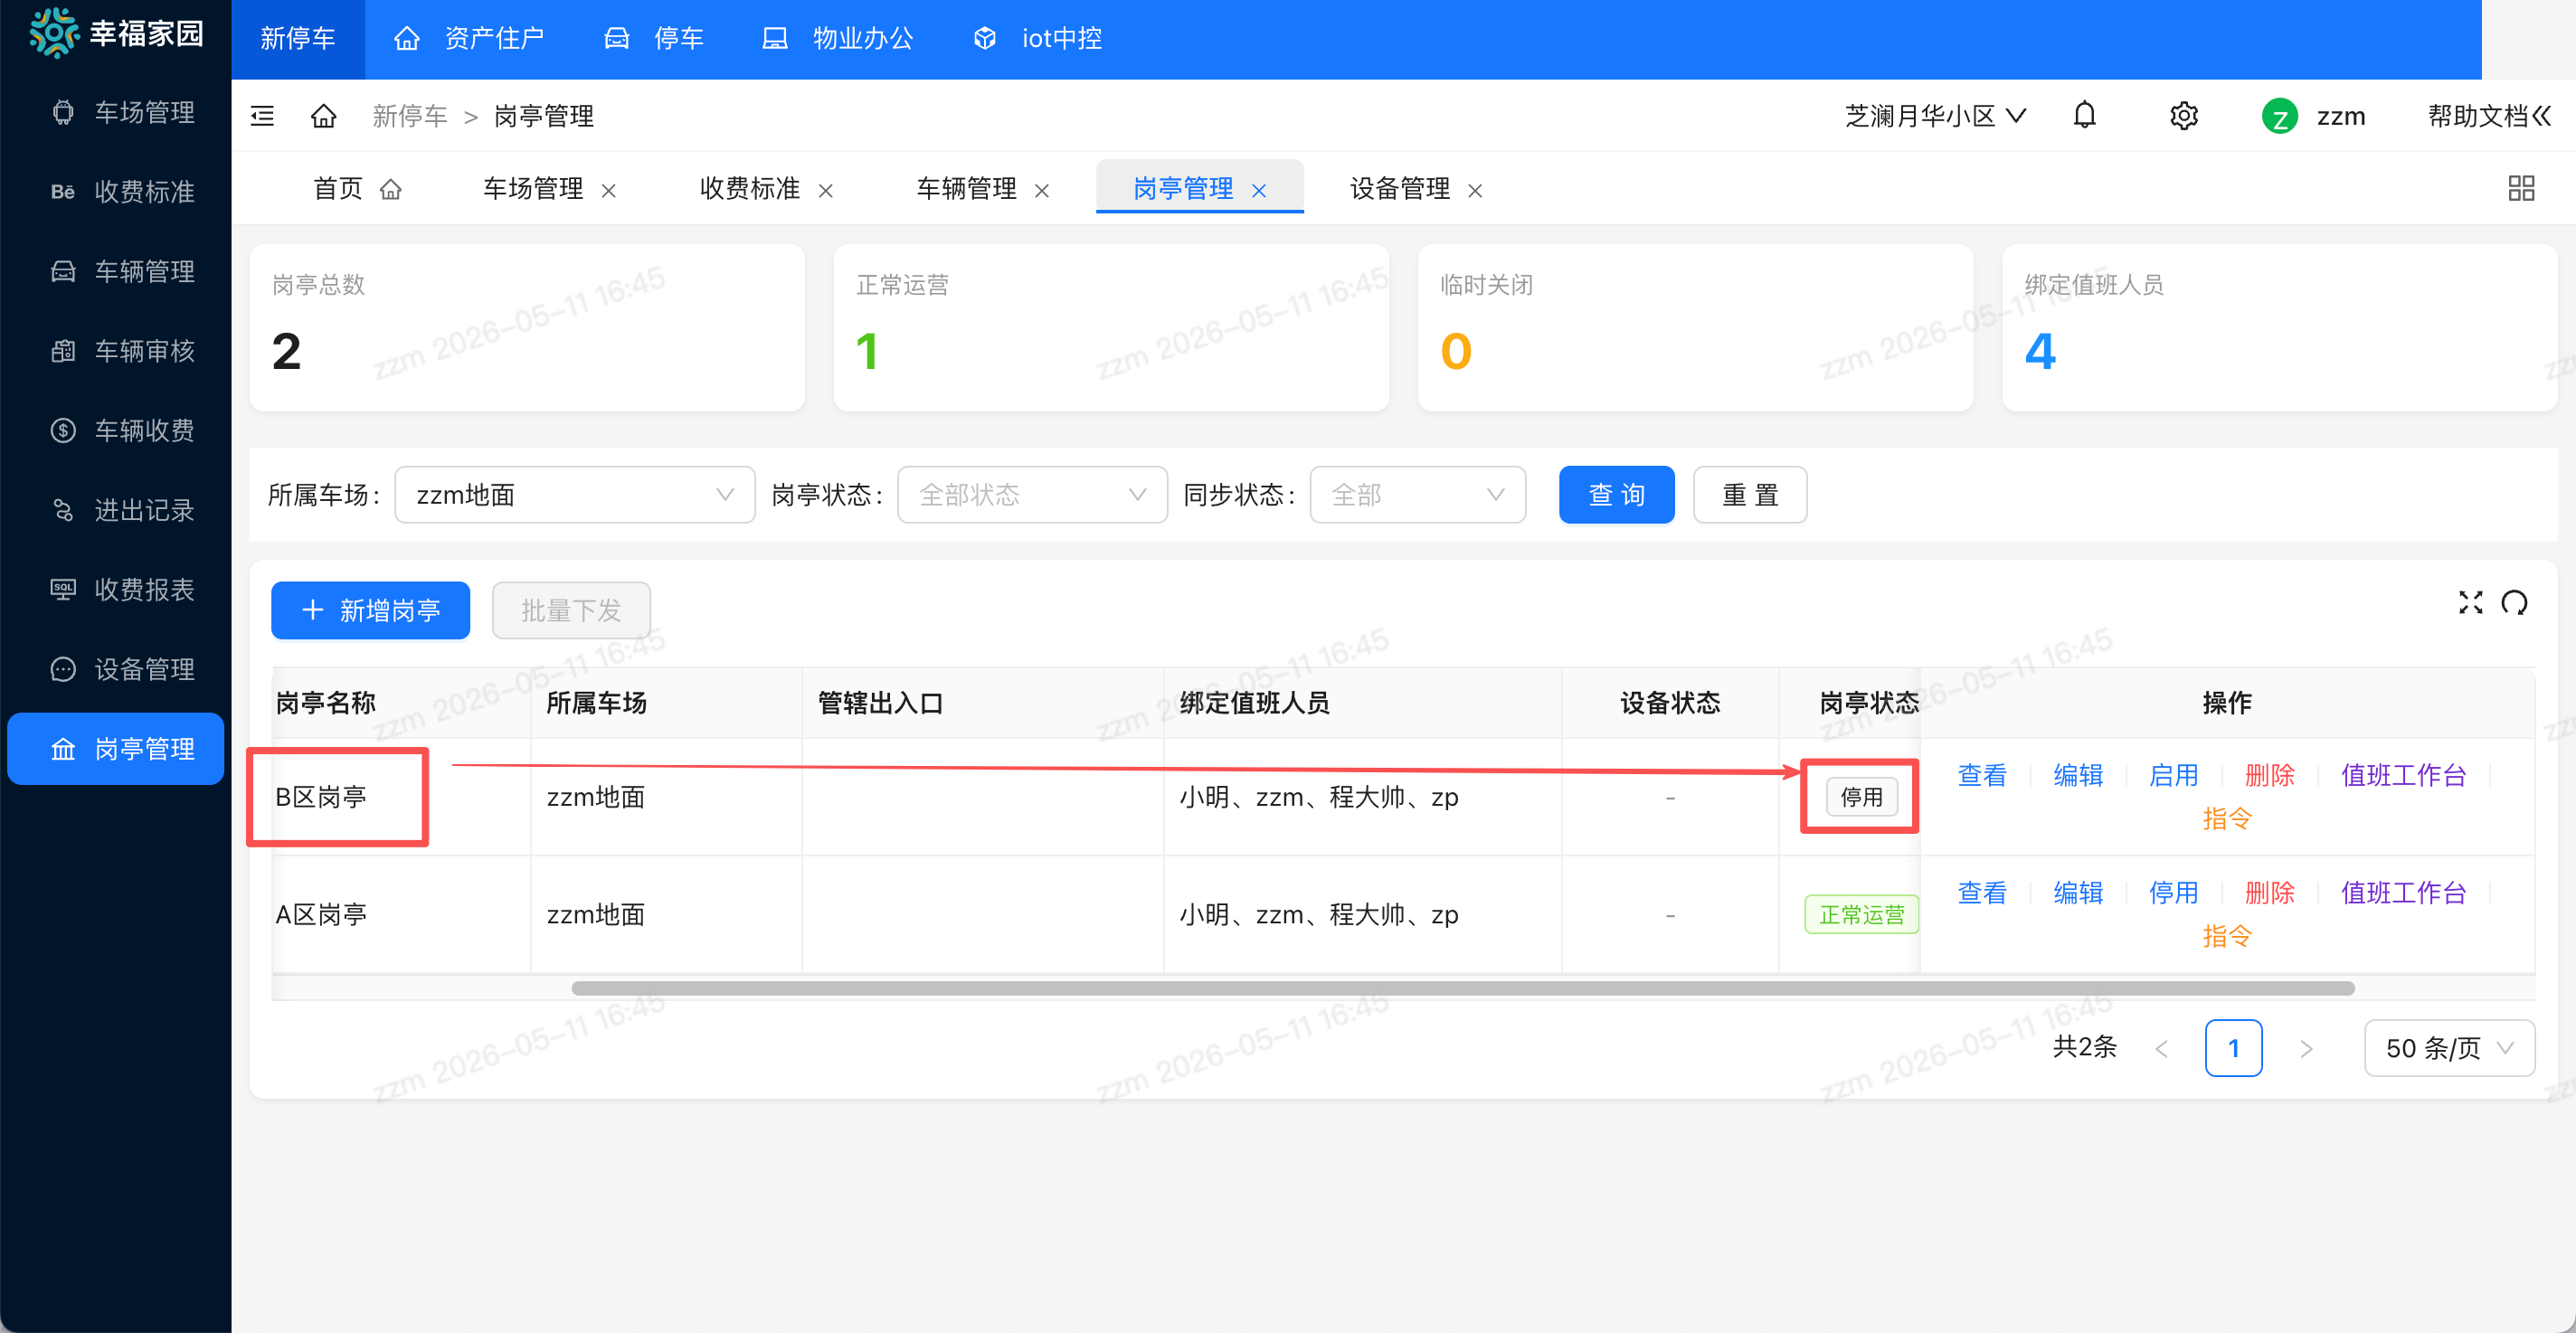Click the 批量下发 button
The width and height of the screenshot is (2576, 1333).
[x=571, y=610]
